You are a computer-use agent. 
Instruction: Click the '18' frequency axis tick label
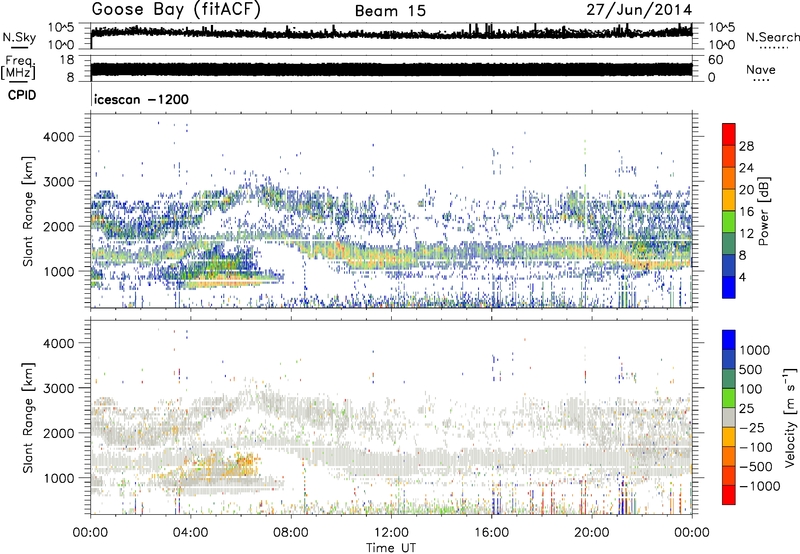pyautogui.click(x=67, y=60)
